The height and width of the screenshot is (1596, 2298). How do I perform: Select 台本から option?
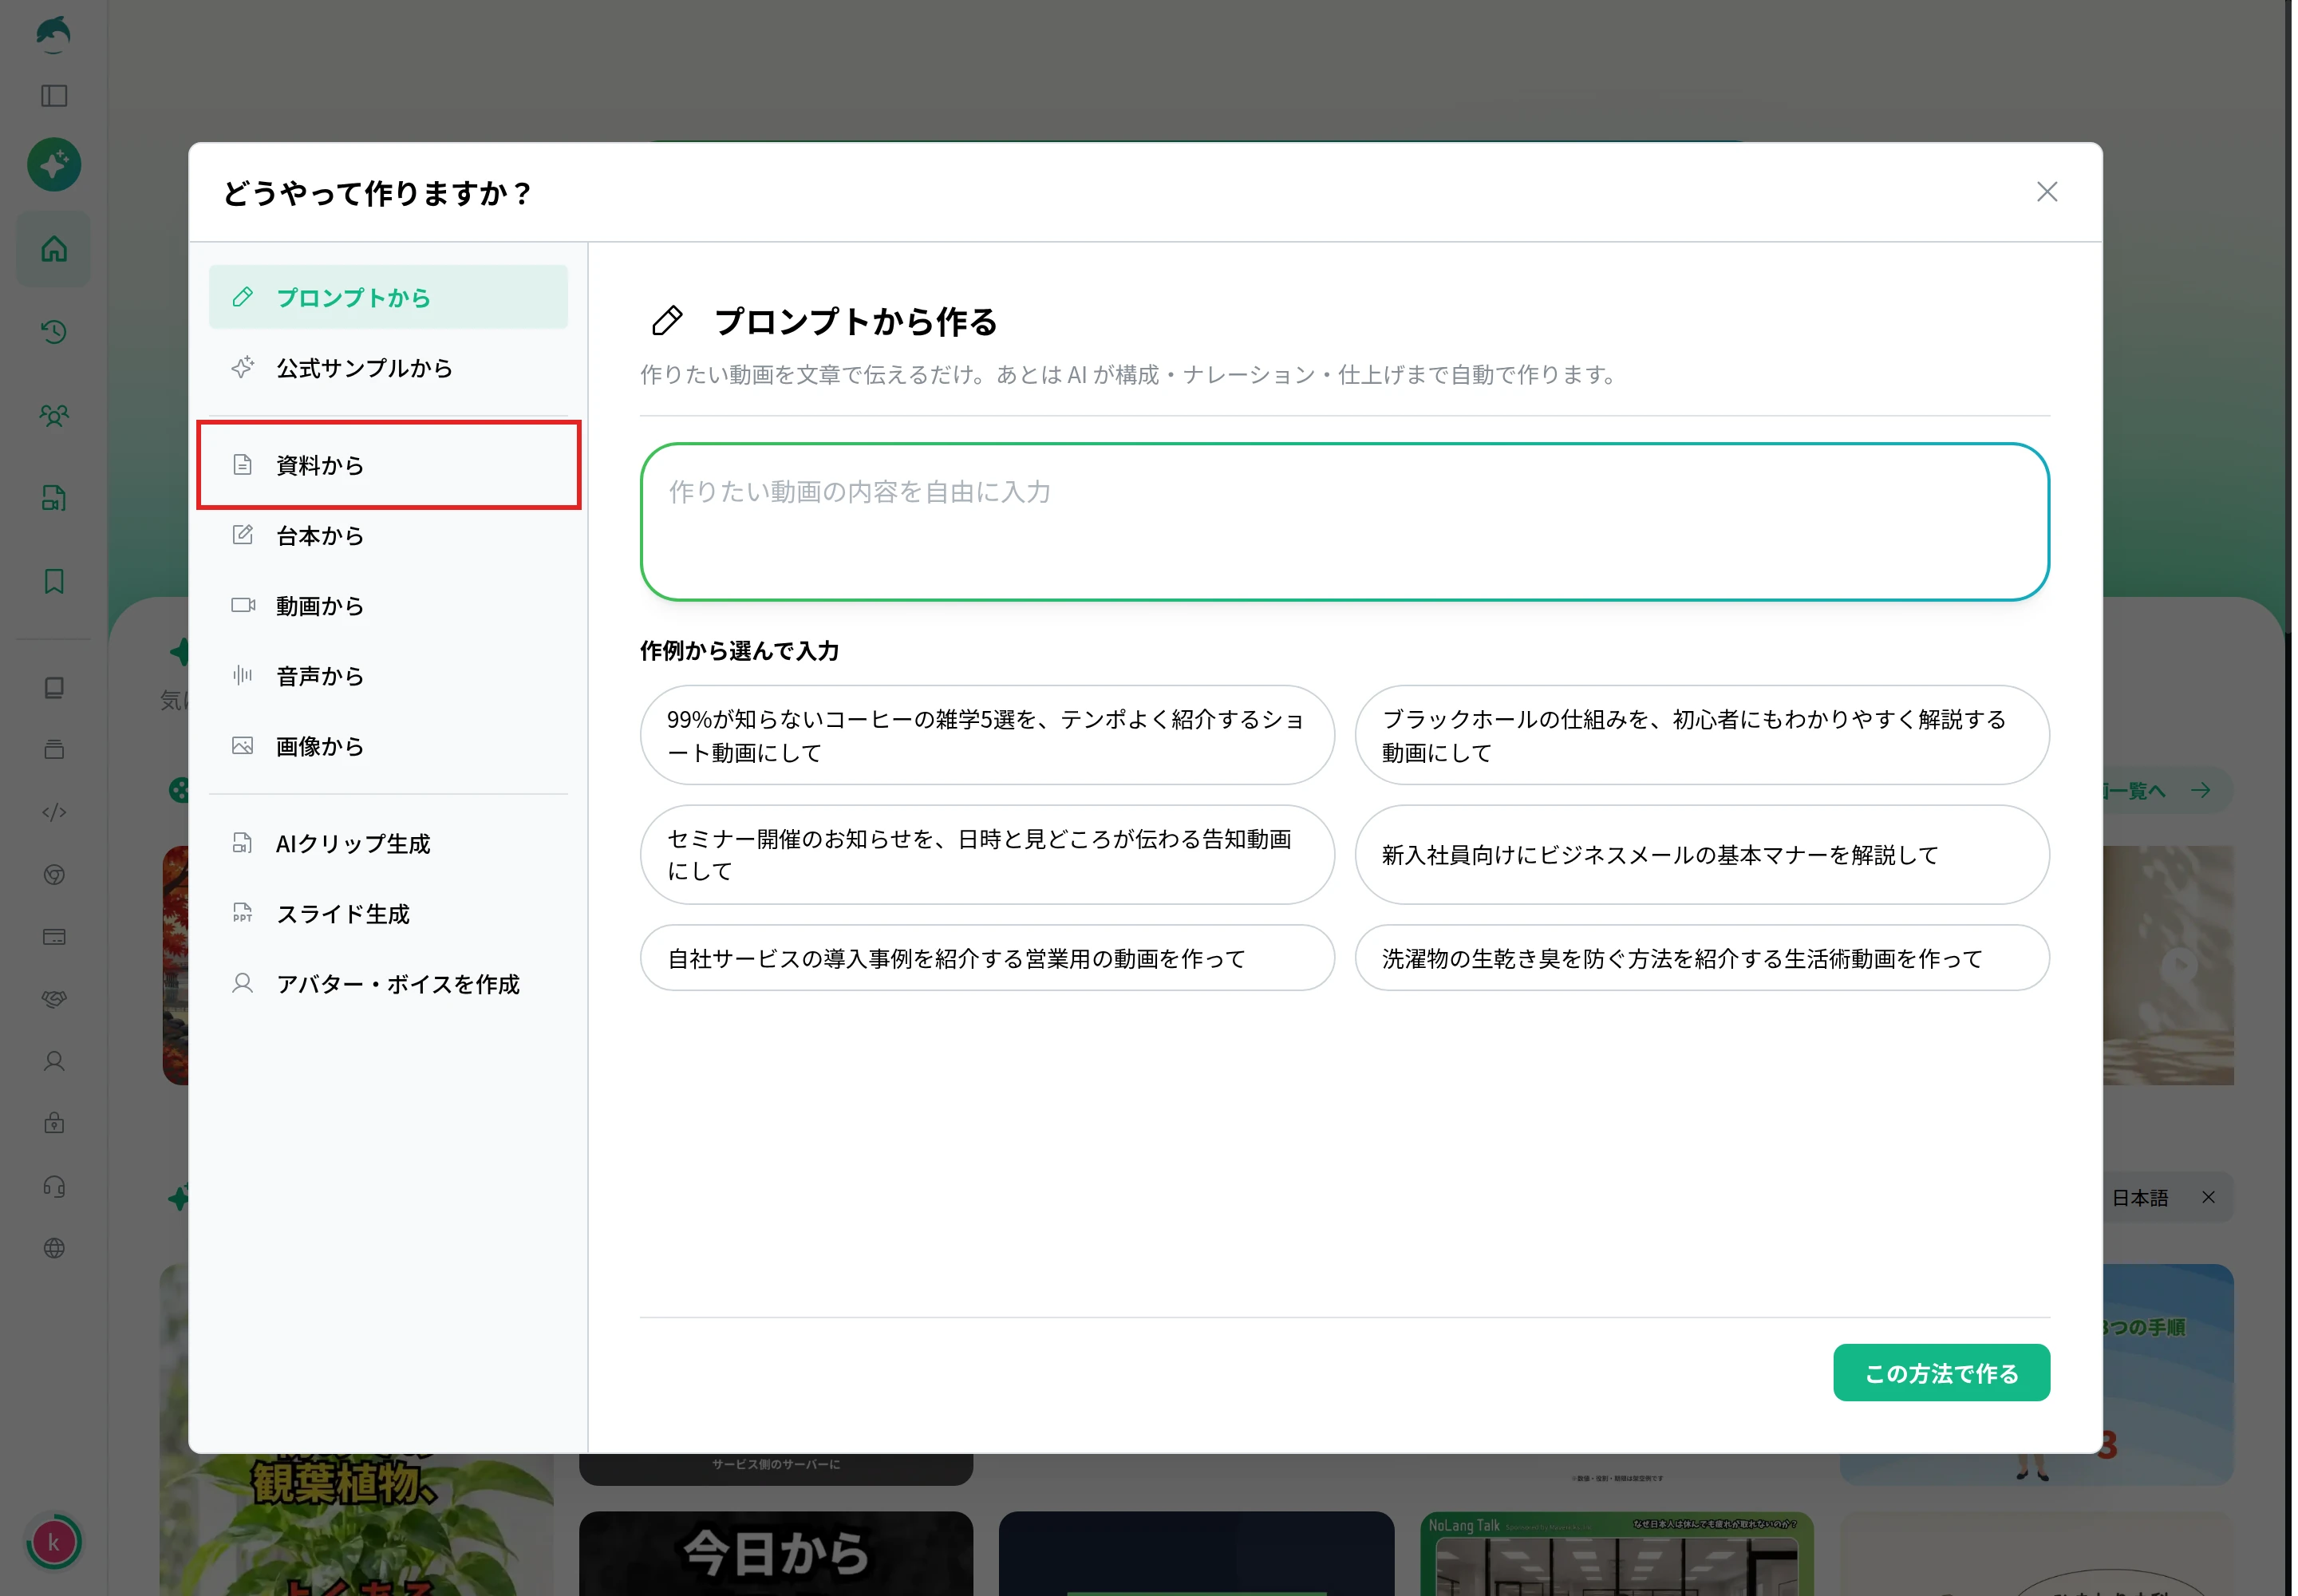pos(388,535)
